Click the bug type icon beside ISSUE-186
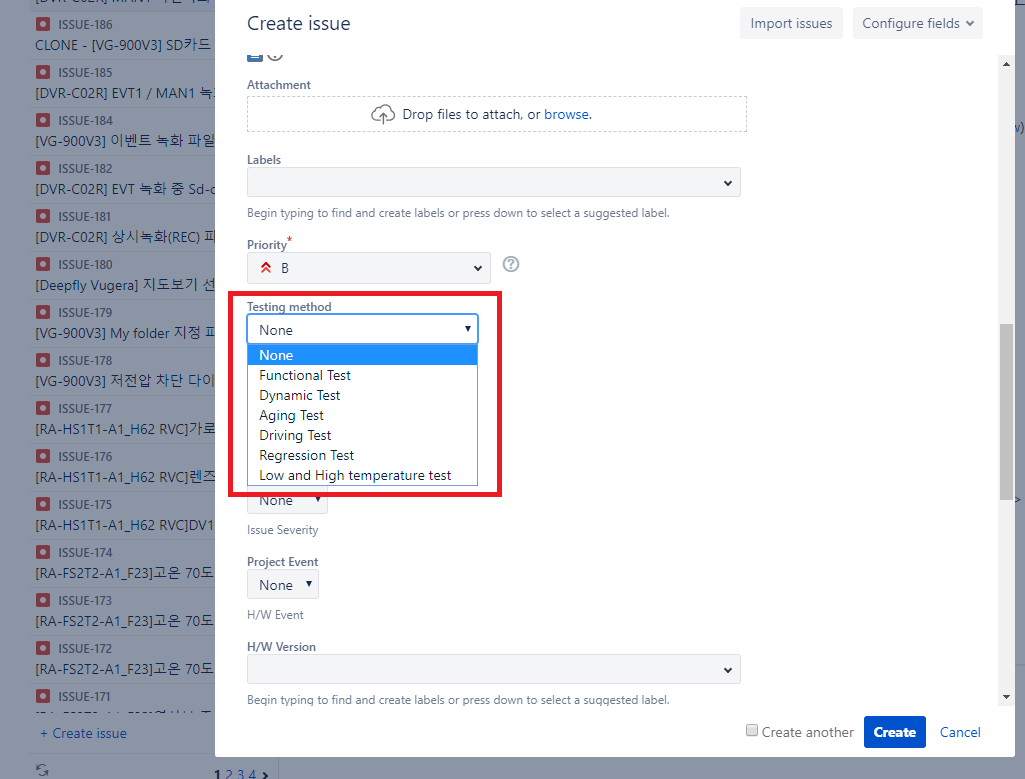Image resolution: width=1025 pixels, height=779 pixels. (x=42, y=24)
